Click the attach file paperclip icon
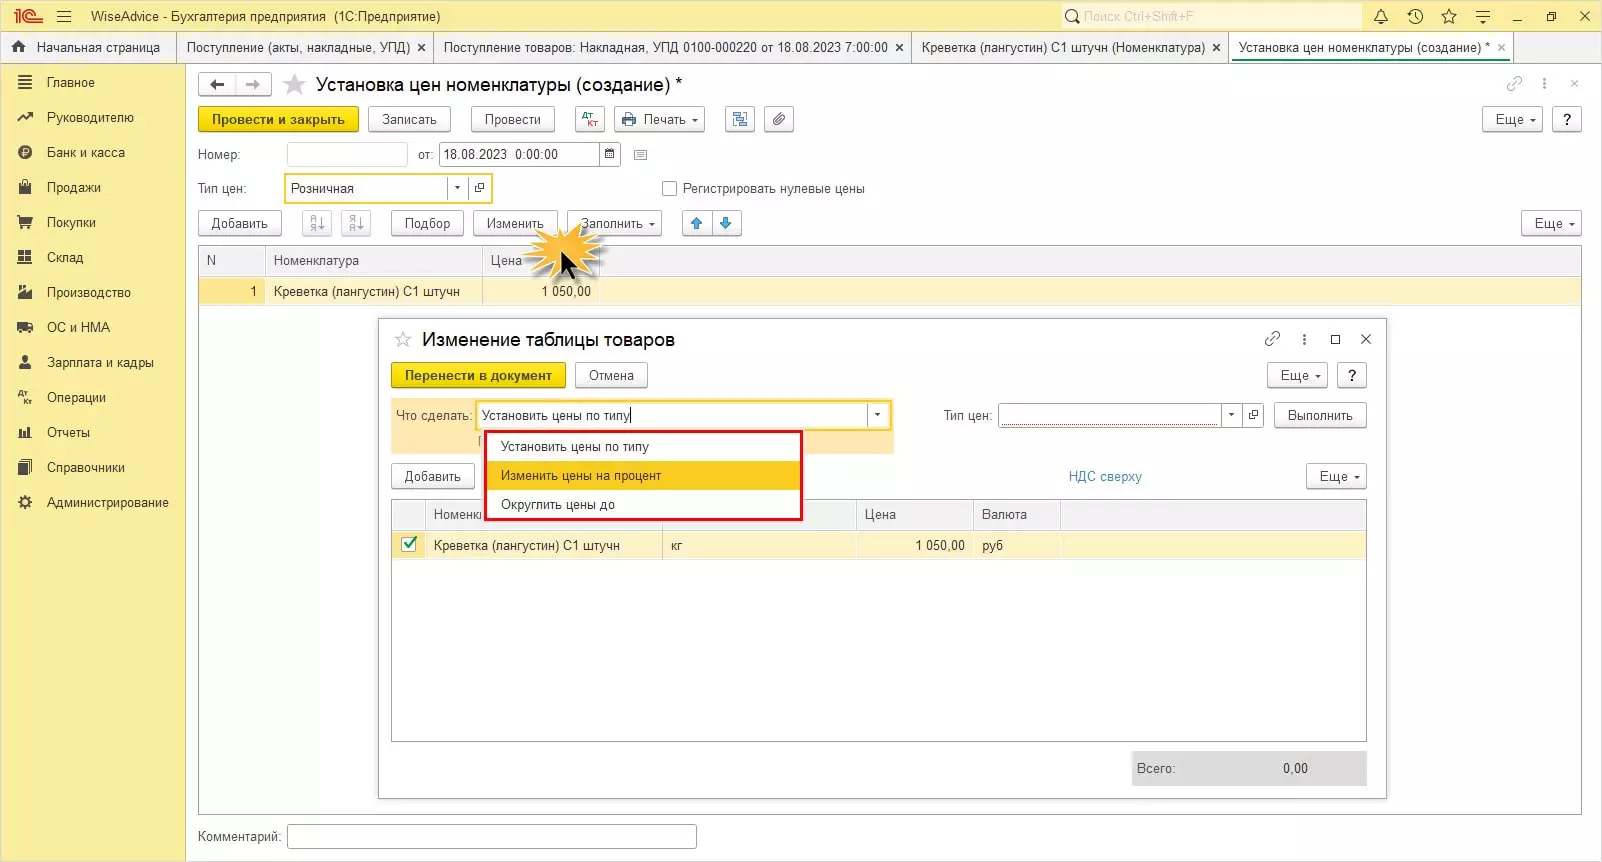 coord(779,119)
